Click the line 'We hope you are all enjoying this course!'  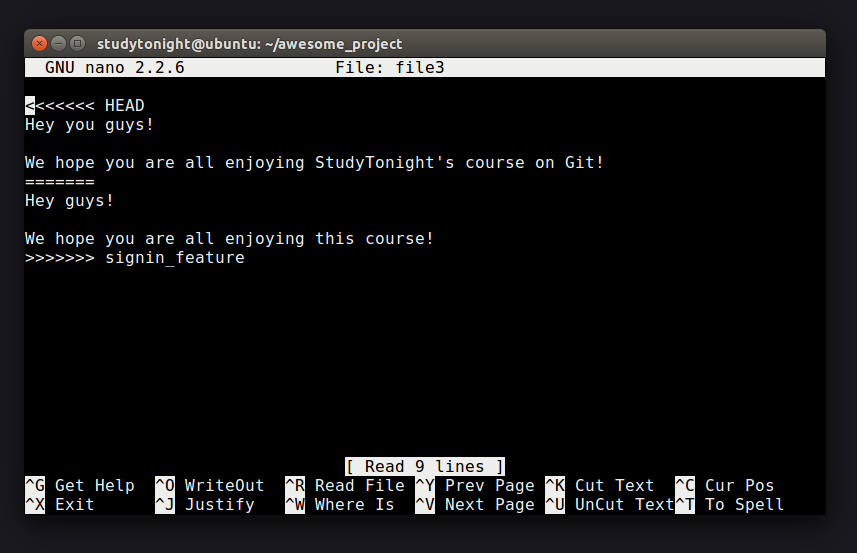[x=230, y=239]
